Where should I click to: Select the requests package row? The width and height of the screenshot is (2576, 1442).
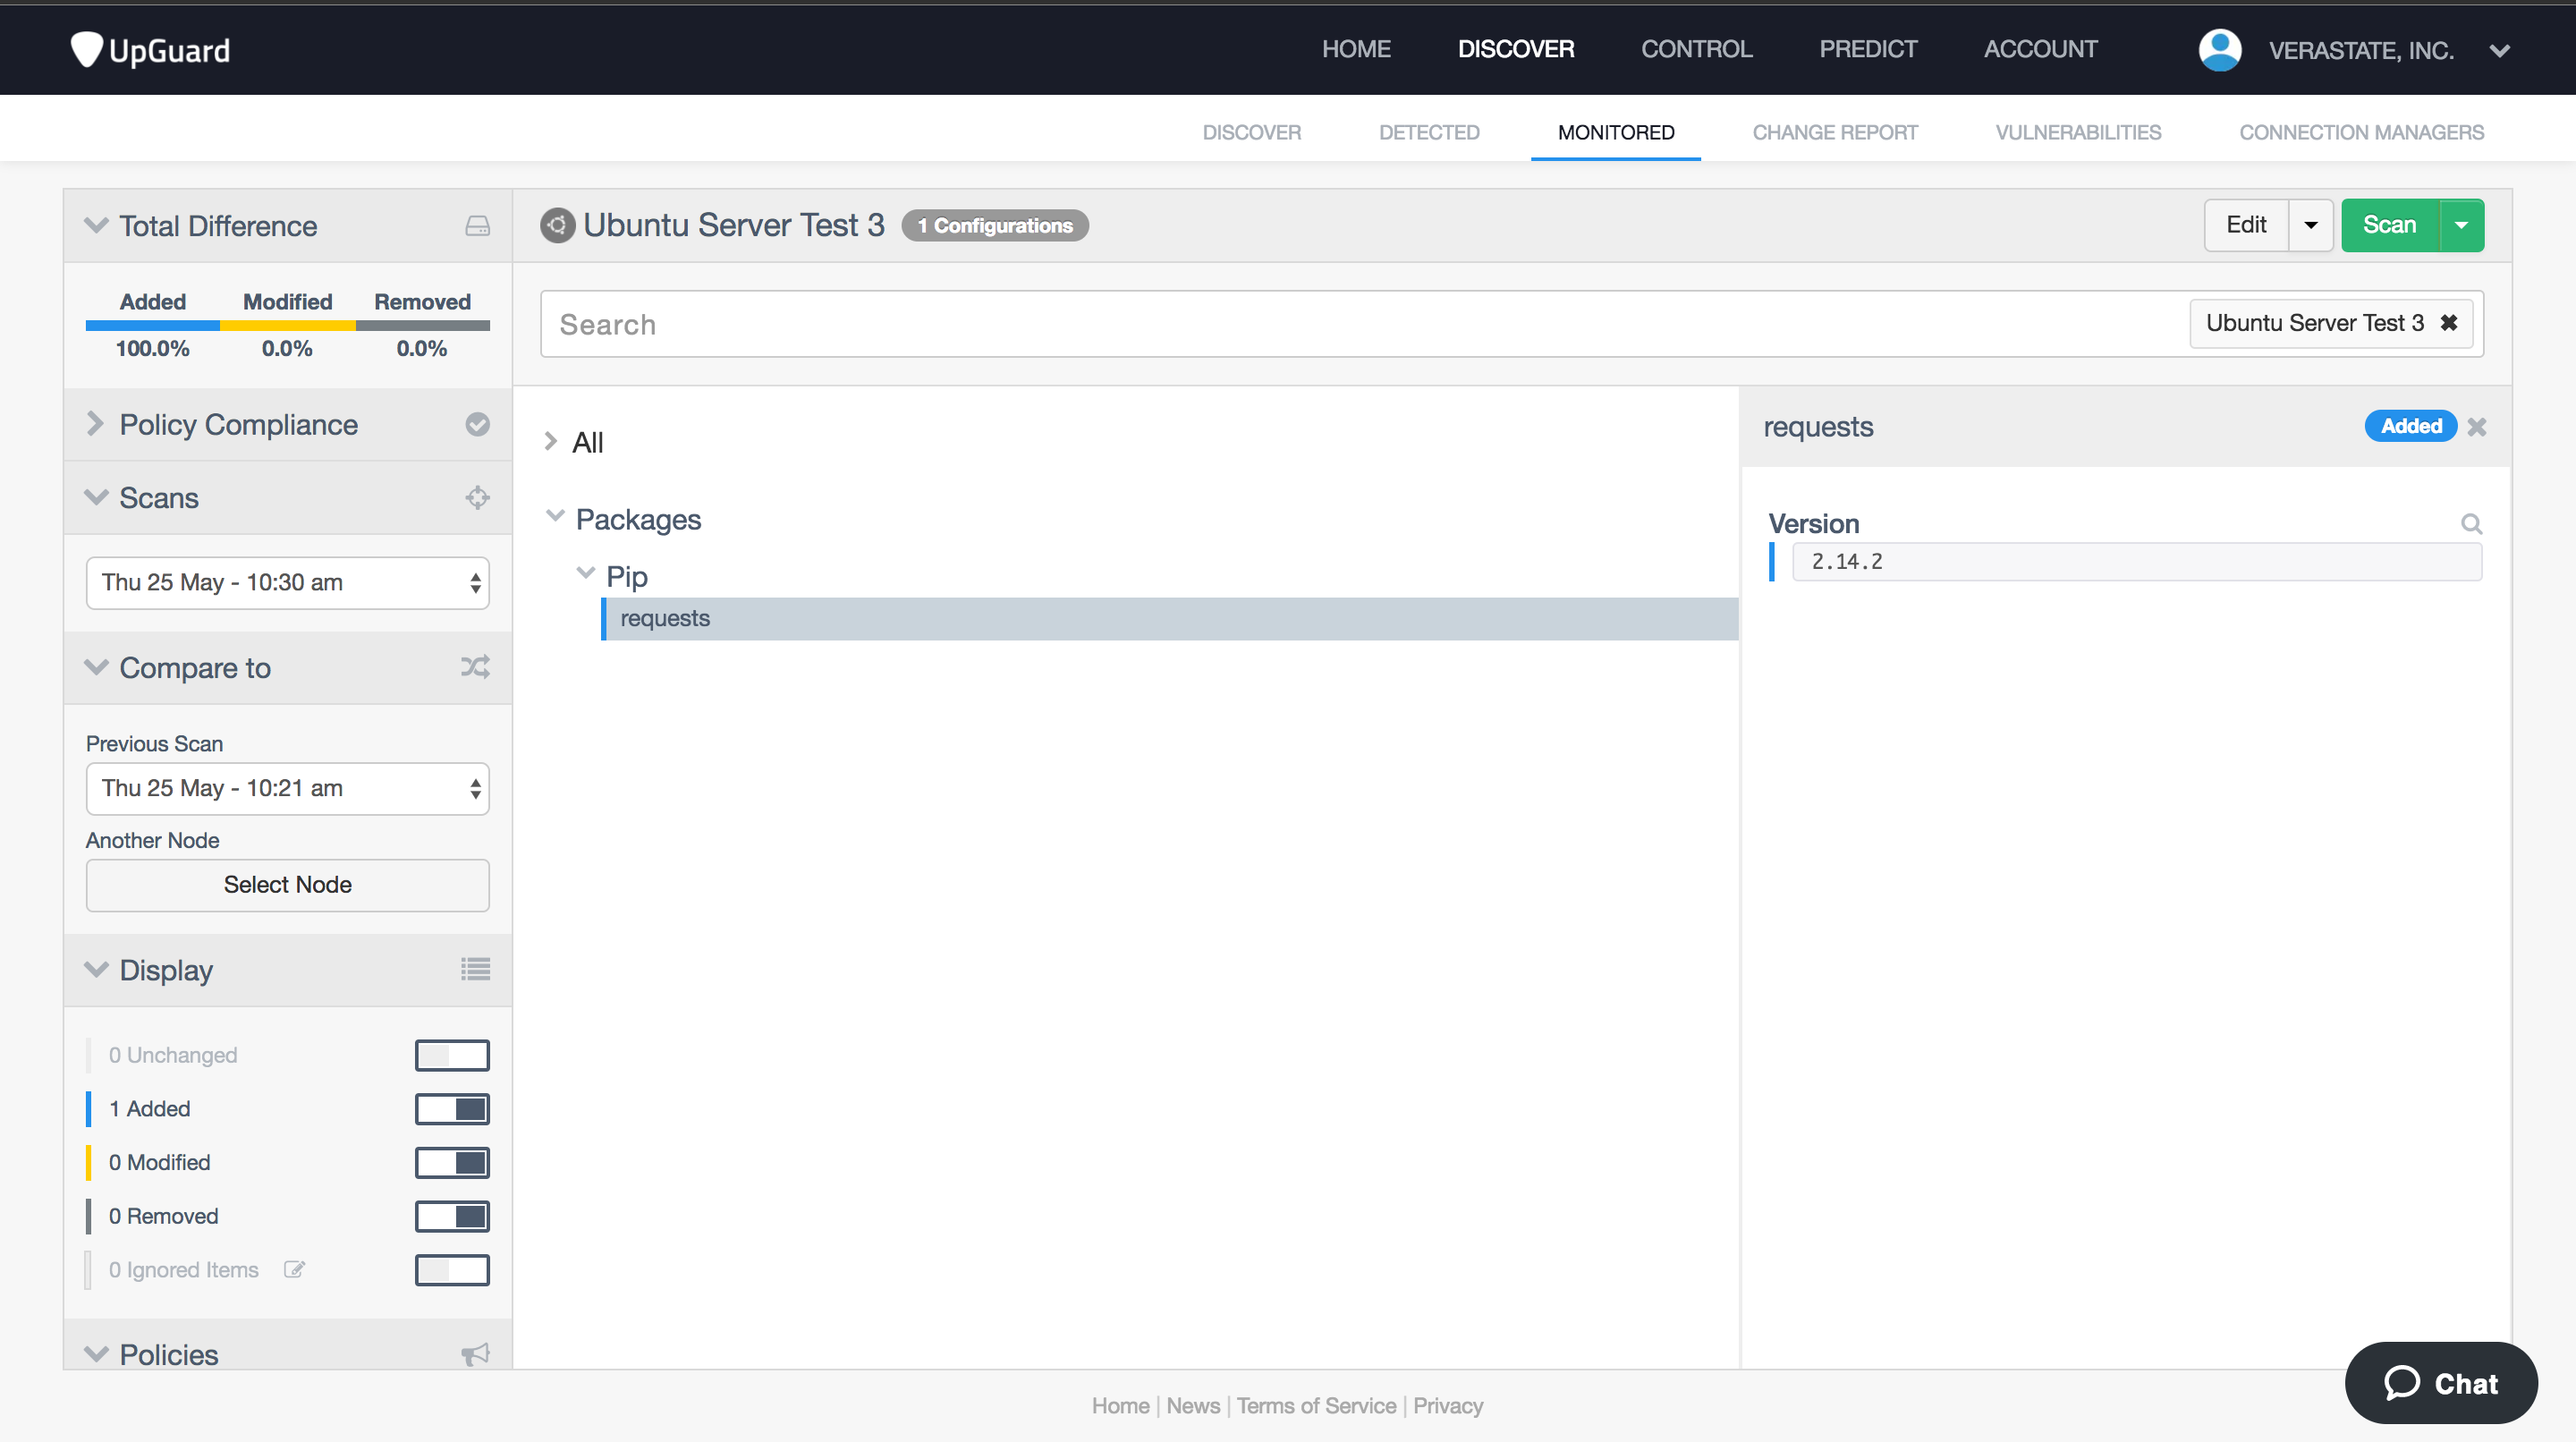(x=1170, y=619)
